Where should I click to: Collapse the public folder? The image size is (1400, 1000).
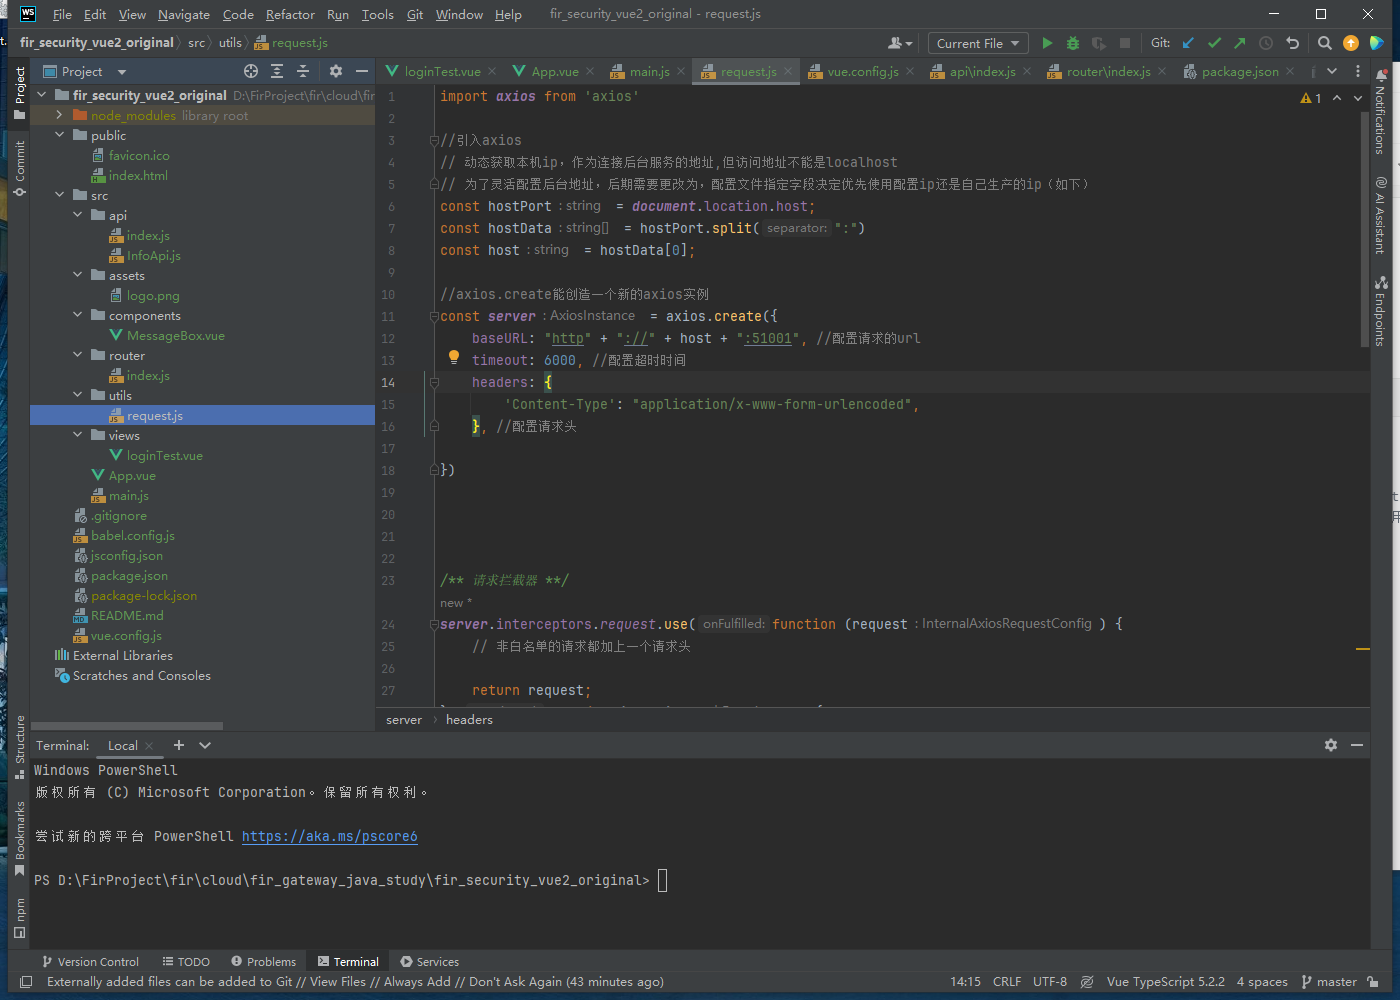59,135
